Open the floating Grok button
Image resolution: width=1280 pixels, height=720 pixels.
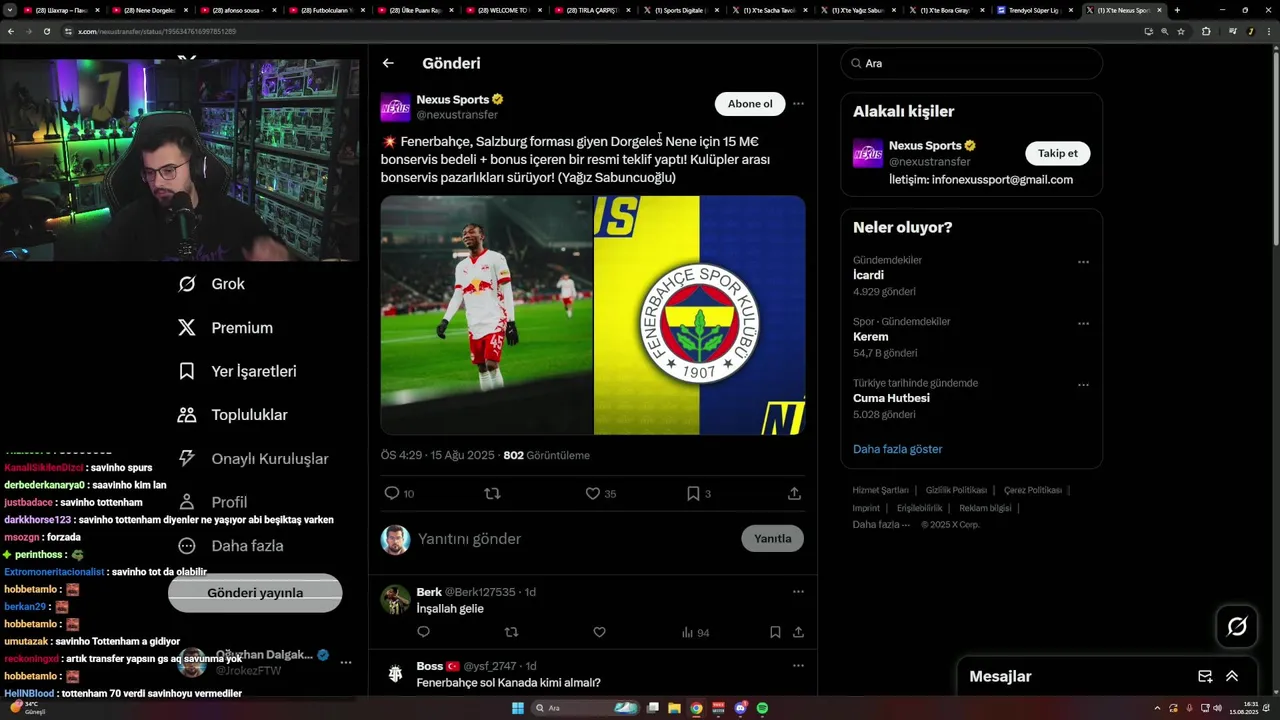[x=1237, y=627]
